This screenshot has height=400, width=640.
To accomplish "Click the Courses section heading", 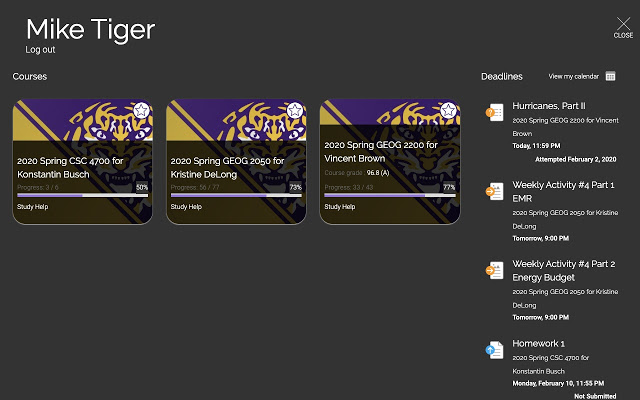I will tap(29, 76).
